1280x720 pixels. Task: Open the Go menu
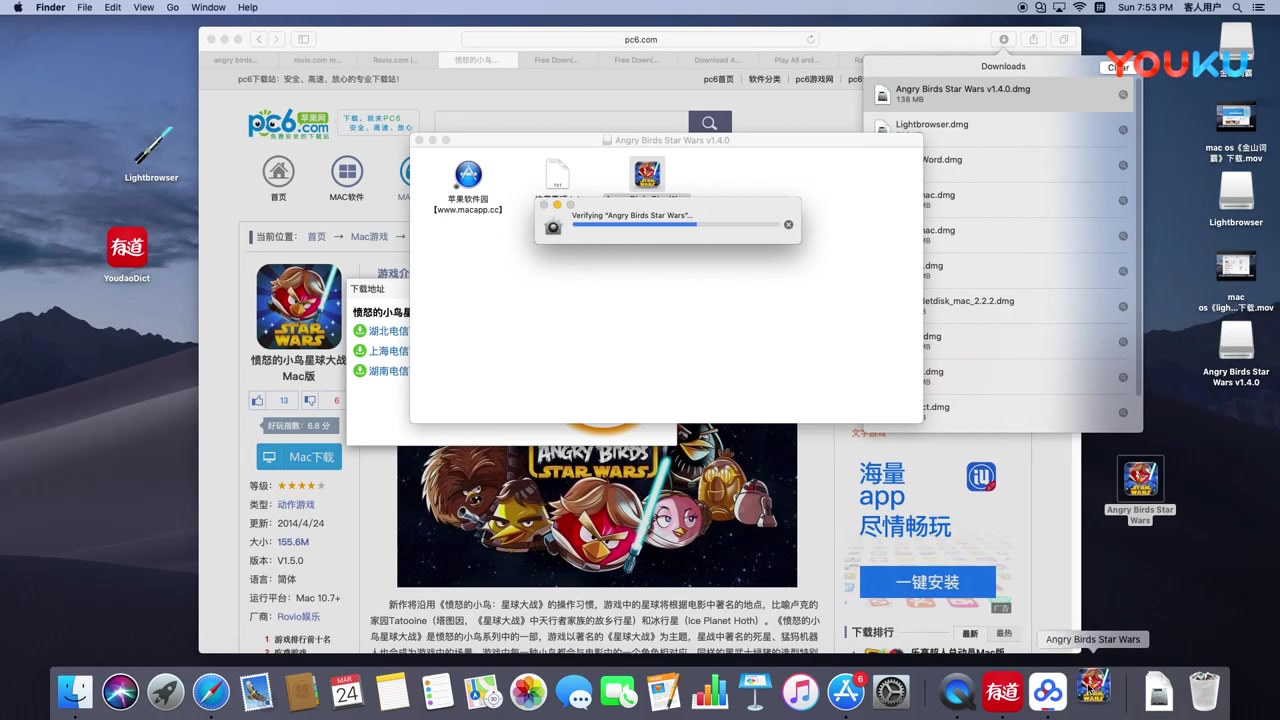click(173, 7)
